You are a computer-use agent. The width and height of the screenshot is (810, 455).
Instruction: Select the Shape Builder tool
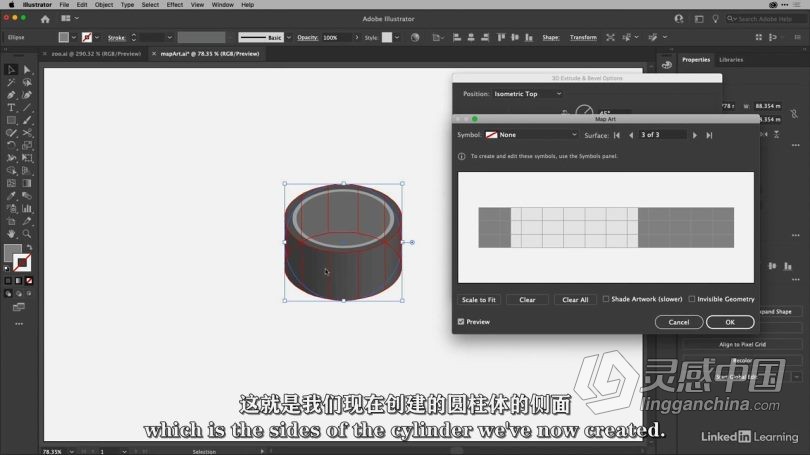[x=11, y=170]
